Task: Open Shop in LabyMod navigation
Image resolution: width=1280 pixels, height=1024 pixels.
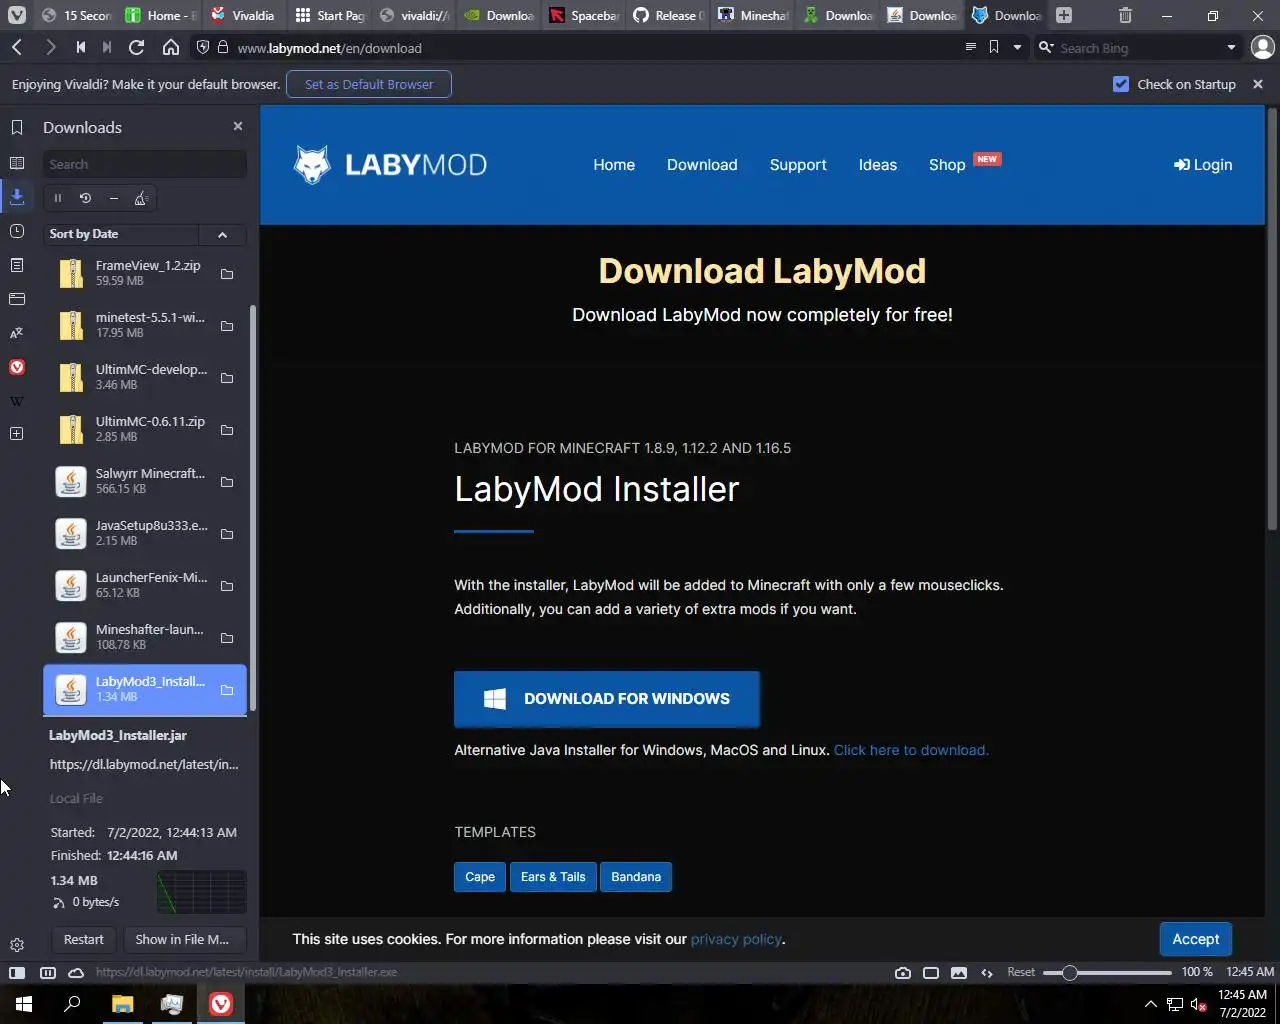Action: (947, 165)
